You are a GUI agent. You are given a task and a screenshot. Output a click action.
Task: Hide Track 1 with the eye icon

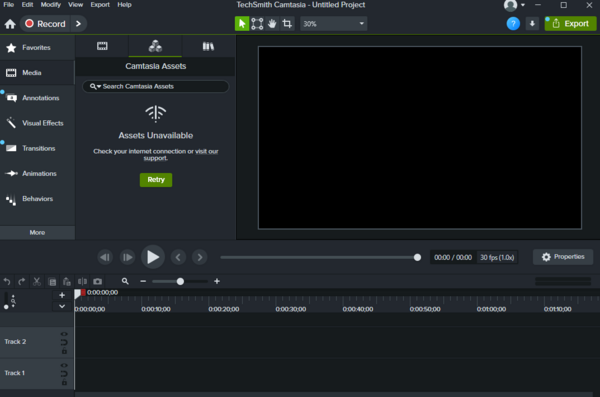coord(64,366)
